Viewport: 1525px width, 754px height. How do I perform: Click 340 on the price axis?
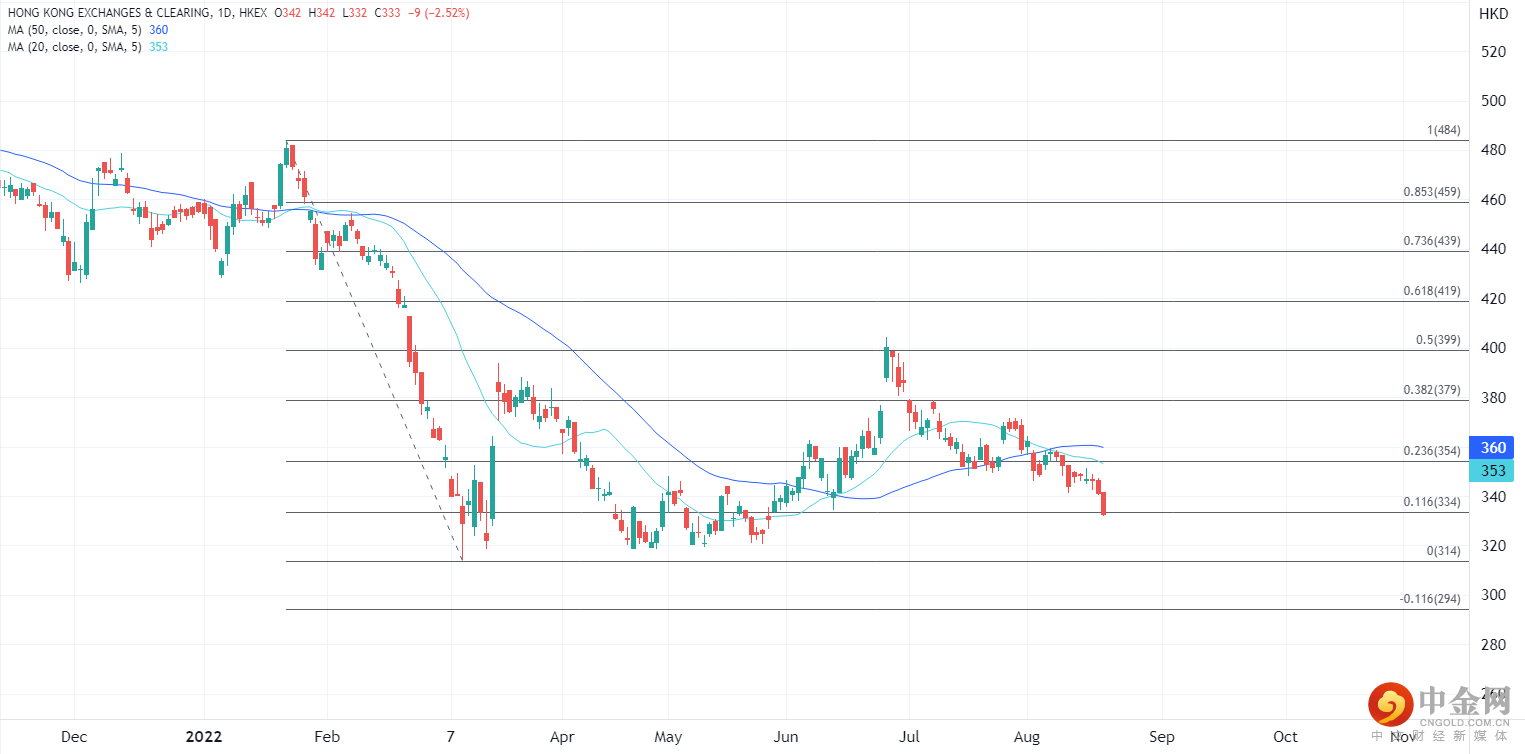(1493, 497)
